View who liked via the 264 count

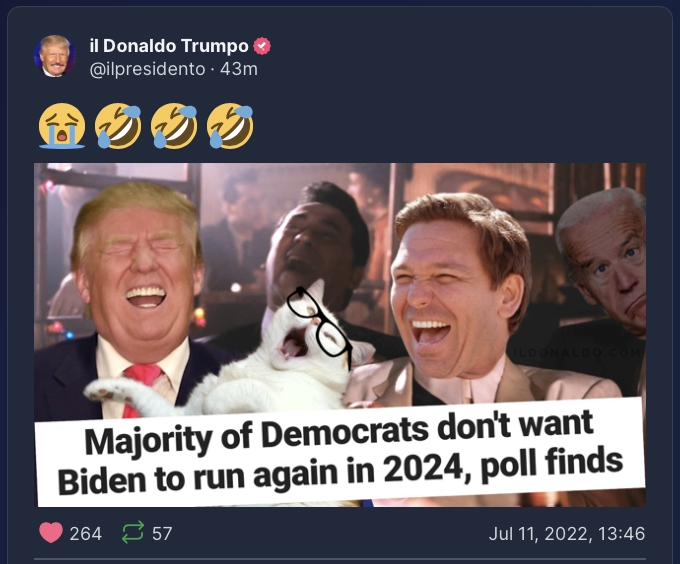click(x=86, y=534)
